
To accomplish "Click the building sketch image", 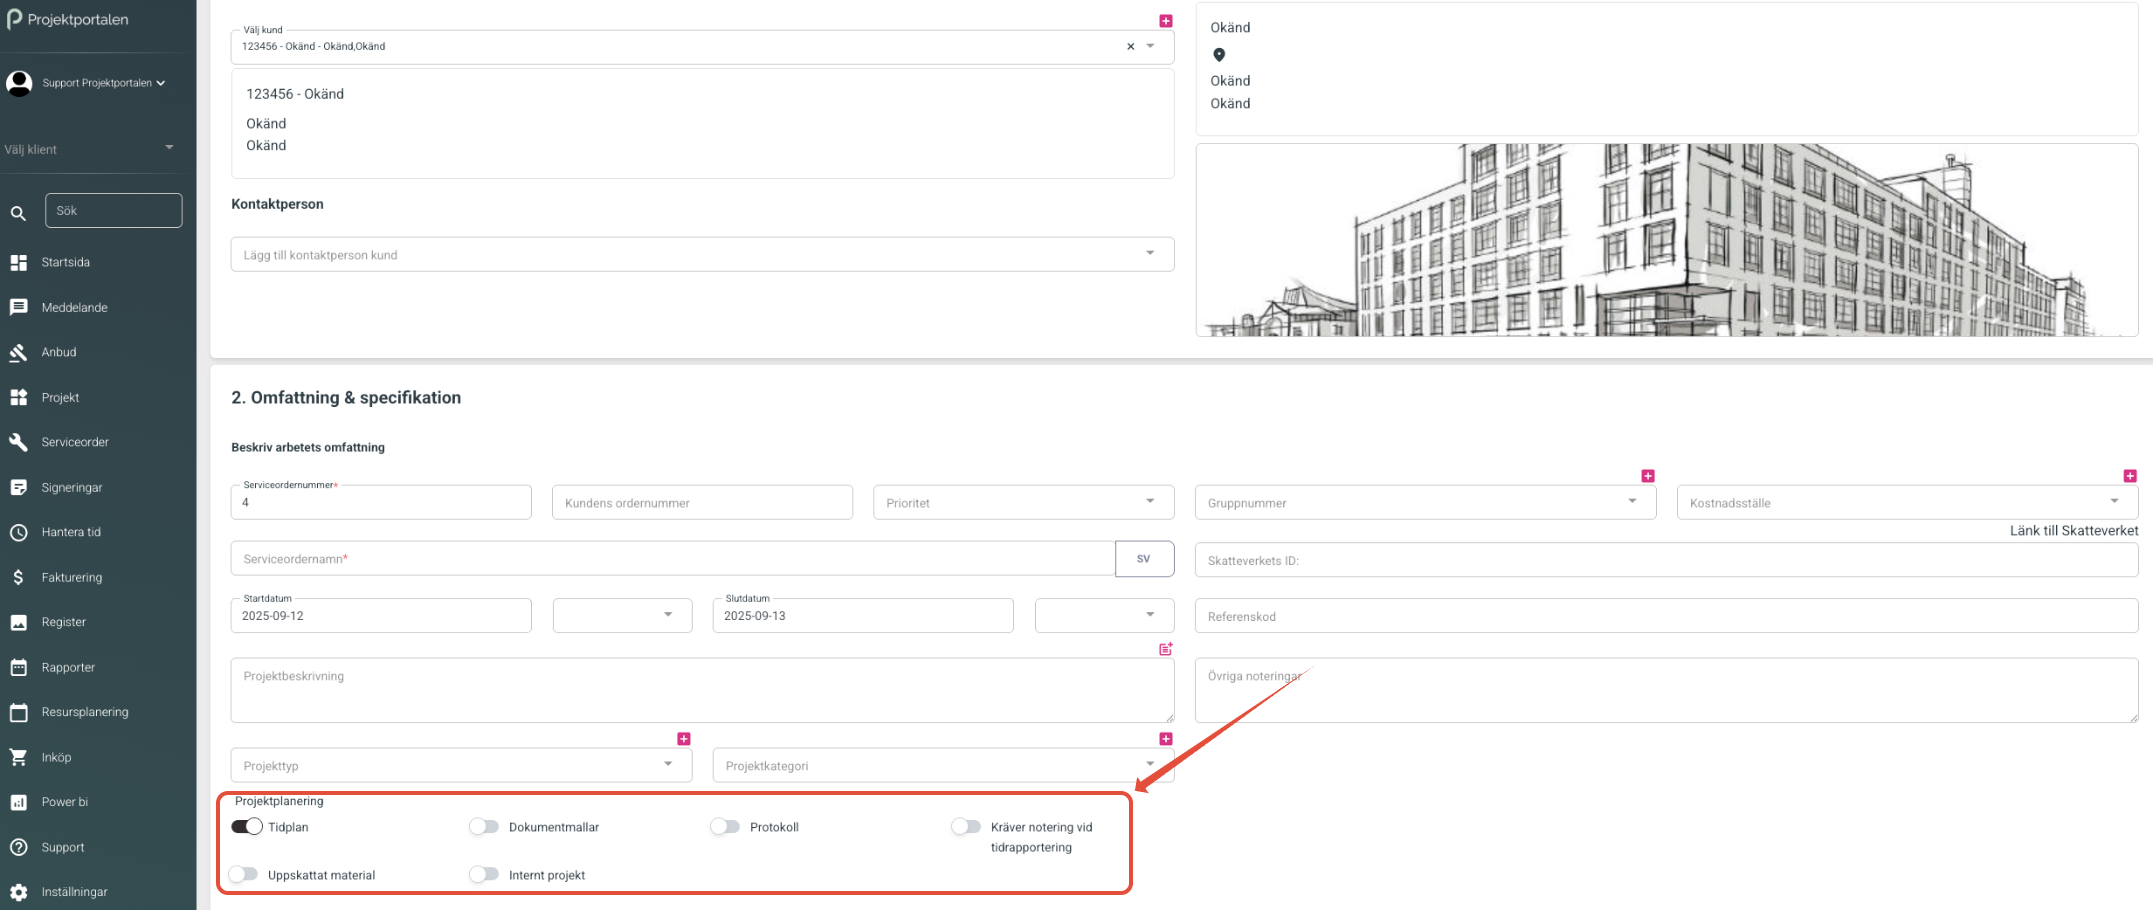I will click(1667, 240).
